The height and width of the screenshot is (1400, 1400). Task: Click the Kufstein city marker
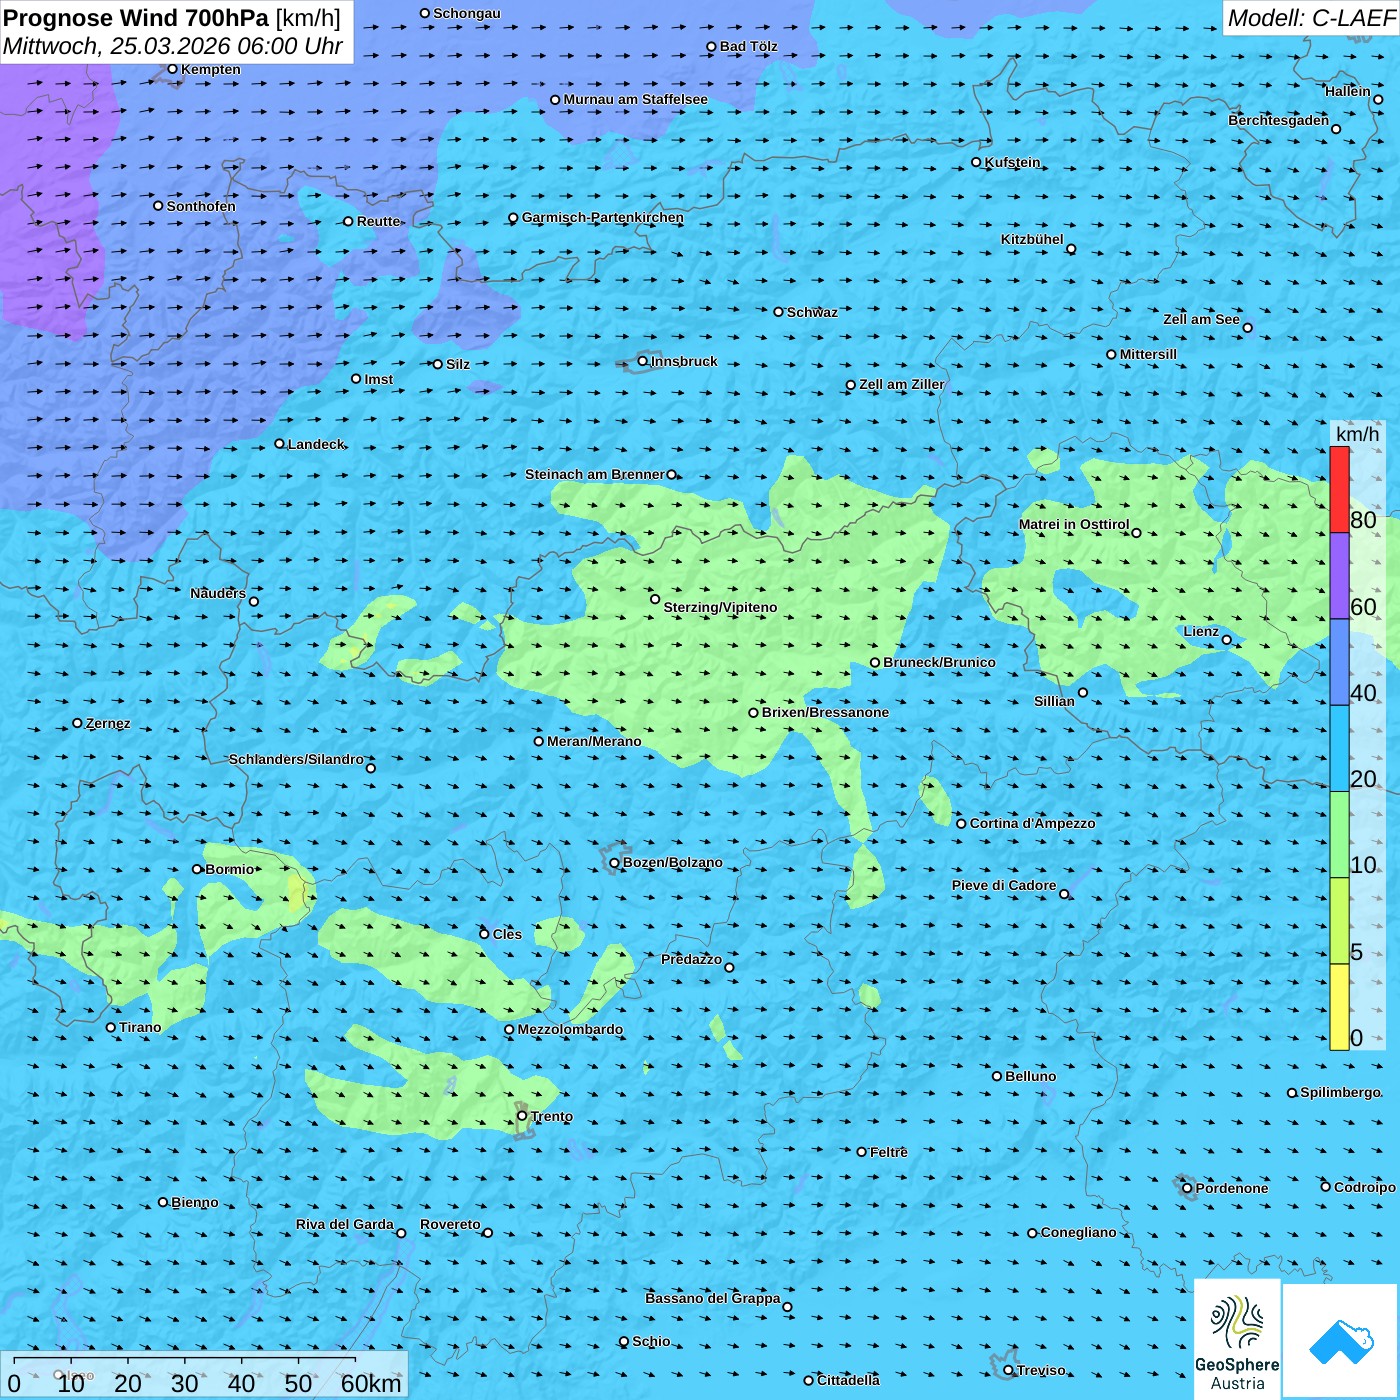(x=977, y=162)
